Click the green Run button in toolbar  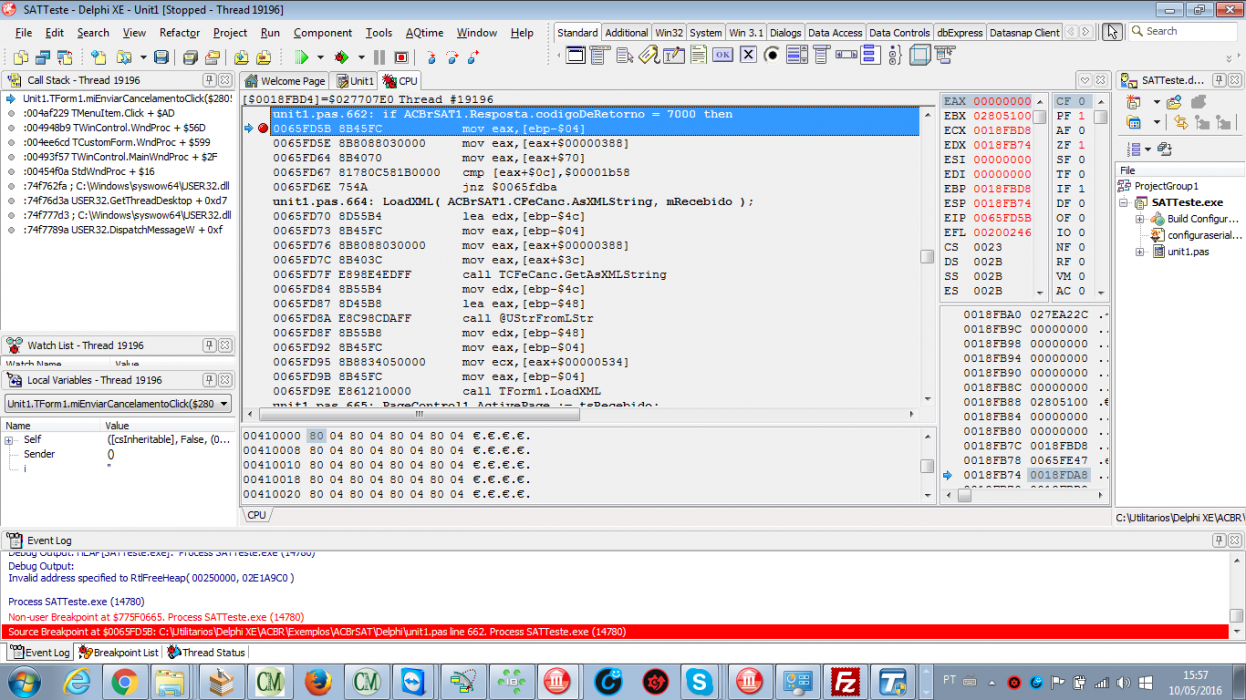(303, 57)
